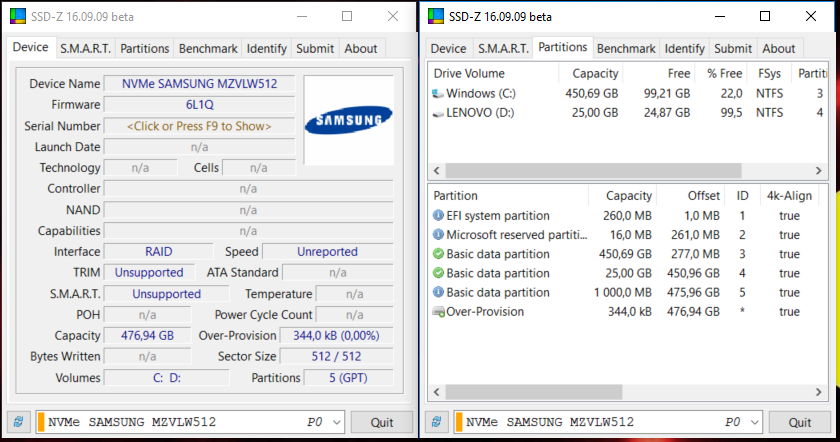Click right arrow of drive volume scrollbar
Screen dimensions: 840x442
point(819,170)
